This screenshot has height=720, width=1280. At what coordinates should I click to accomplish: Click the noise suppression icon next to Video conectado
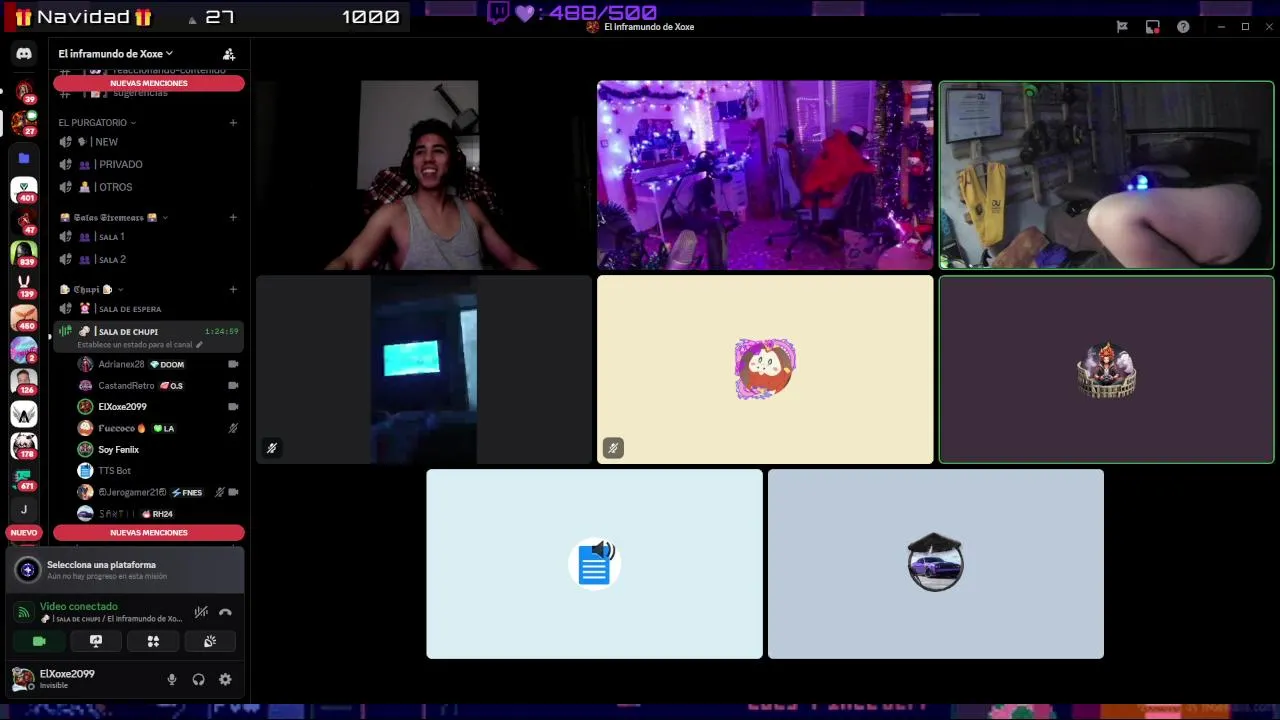[201, 612]
